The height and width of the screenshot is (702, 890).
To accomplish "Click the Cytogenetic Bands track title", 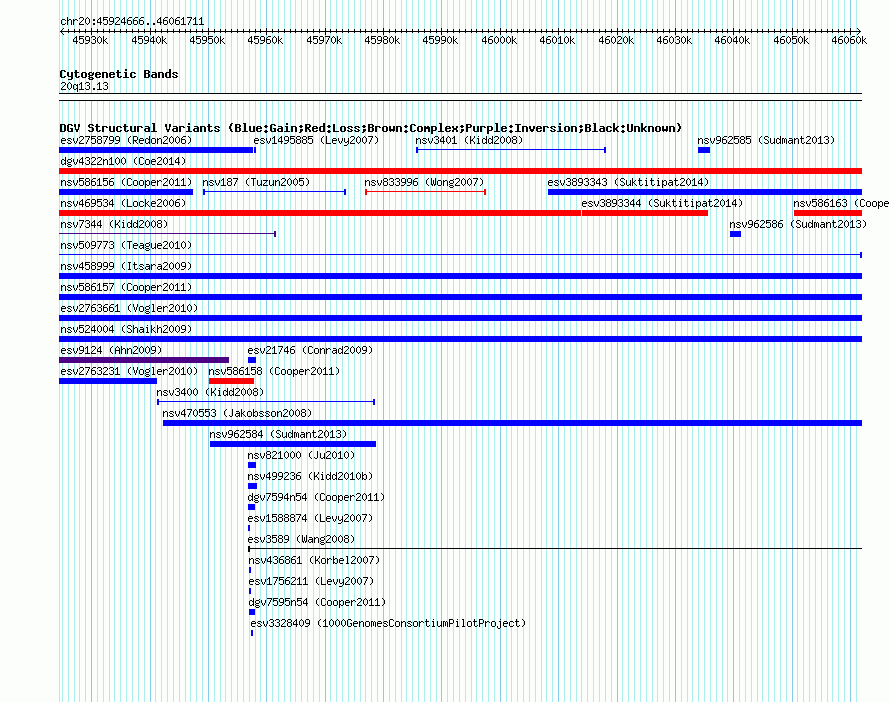I will coord(119,74).
